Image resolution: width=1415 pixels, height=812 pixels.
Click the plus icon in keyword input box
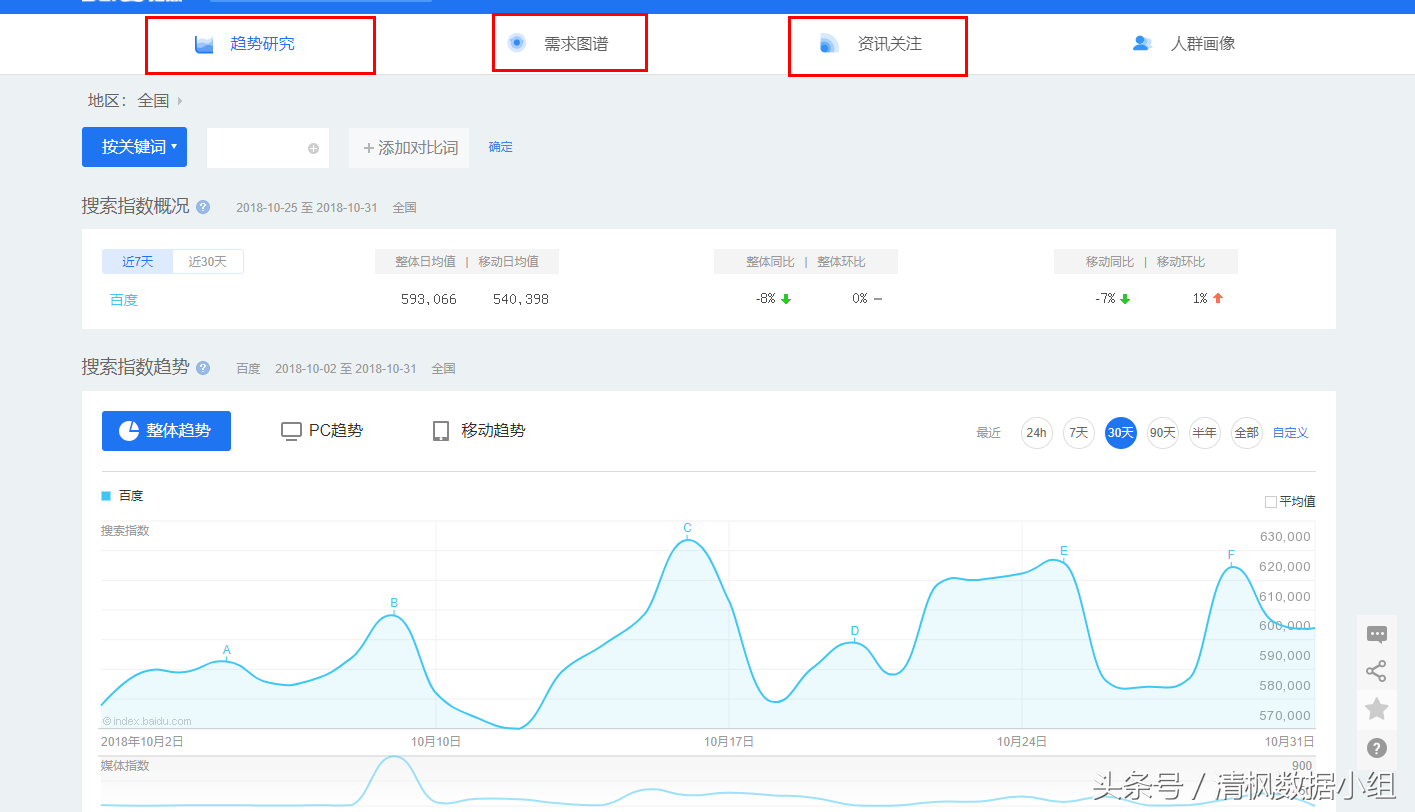pos(313,148)
